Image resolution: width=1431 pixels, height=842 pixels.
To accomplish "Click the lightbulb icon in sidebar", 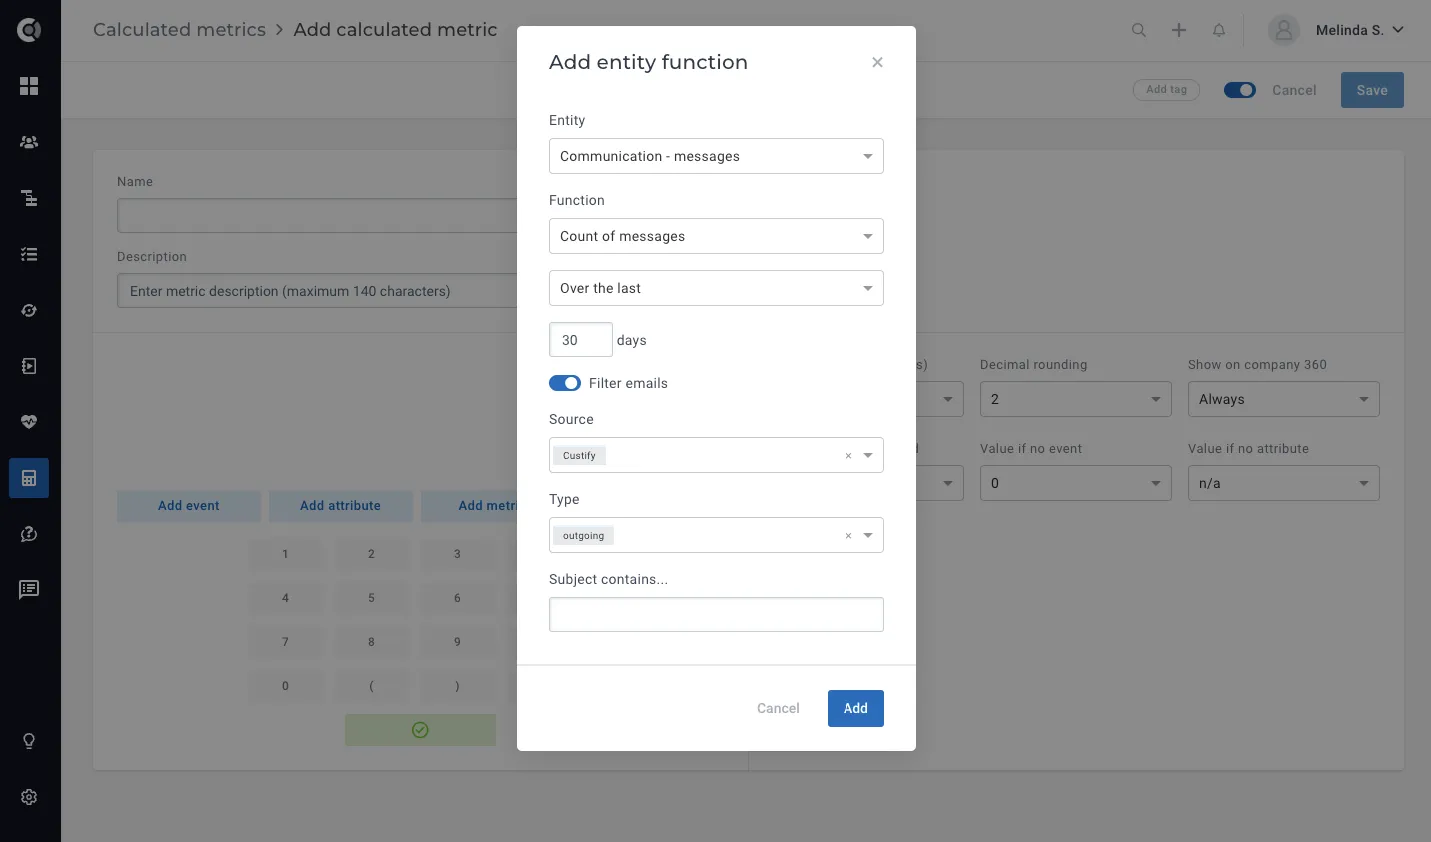I will (x=29, y=741).
